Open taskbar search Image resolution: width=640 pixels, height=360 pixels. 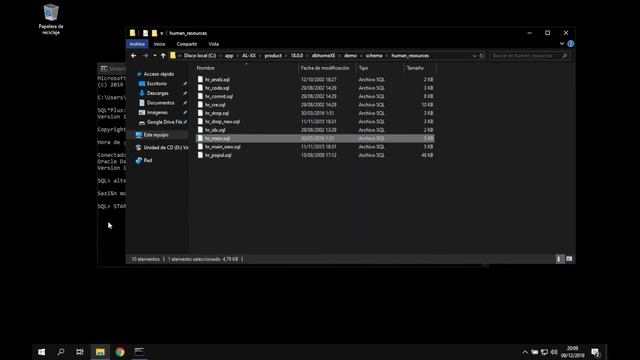(x=61, y=352)
